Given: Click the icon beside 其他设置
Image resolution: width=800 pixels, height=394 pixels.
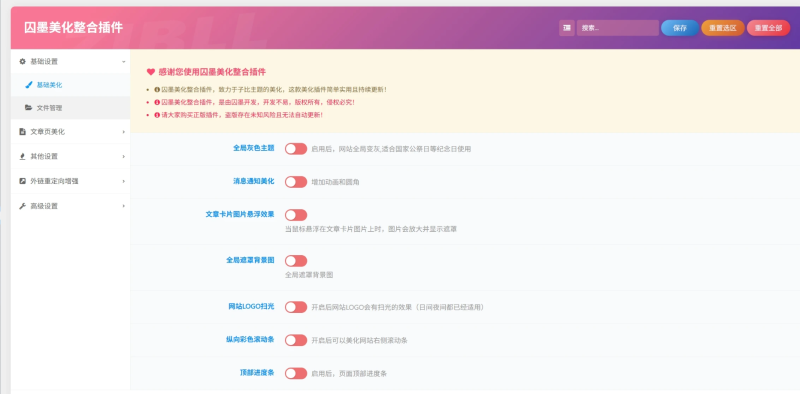Looking at the screenshot, I should (22, 156).
